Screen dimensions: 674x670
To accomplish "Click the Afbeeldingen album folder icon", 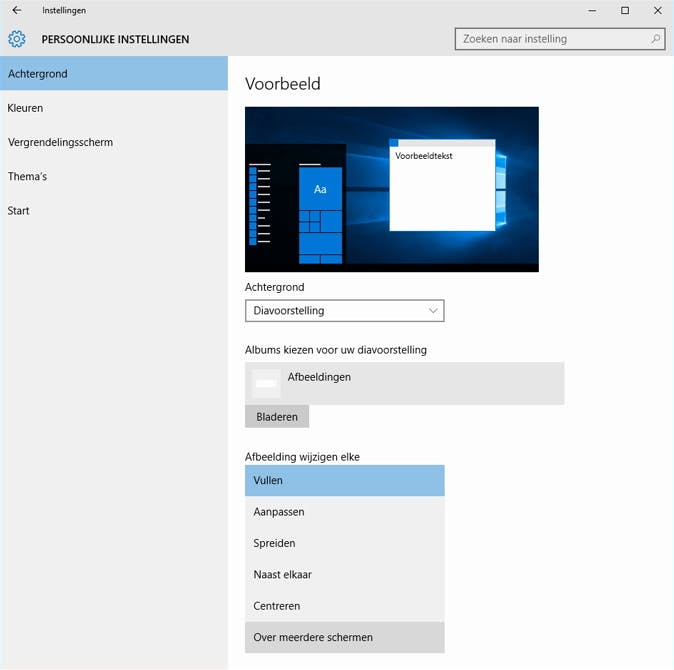I will click(266, 383).
